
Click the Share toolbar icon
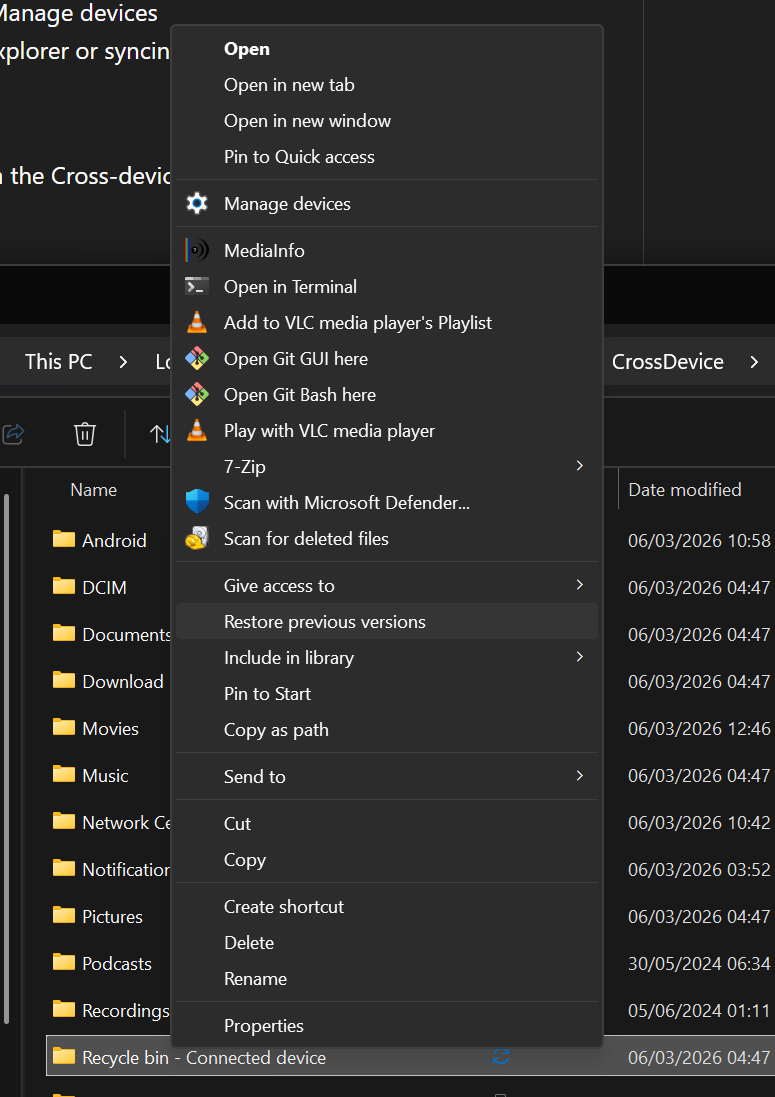pos(13,434)
